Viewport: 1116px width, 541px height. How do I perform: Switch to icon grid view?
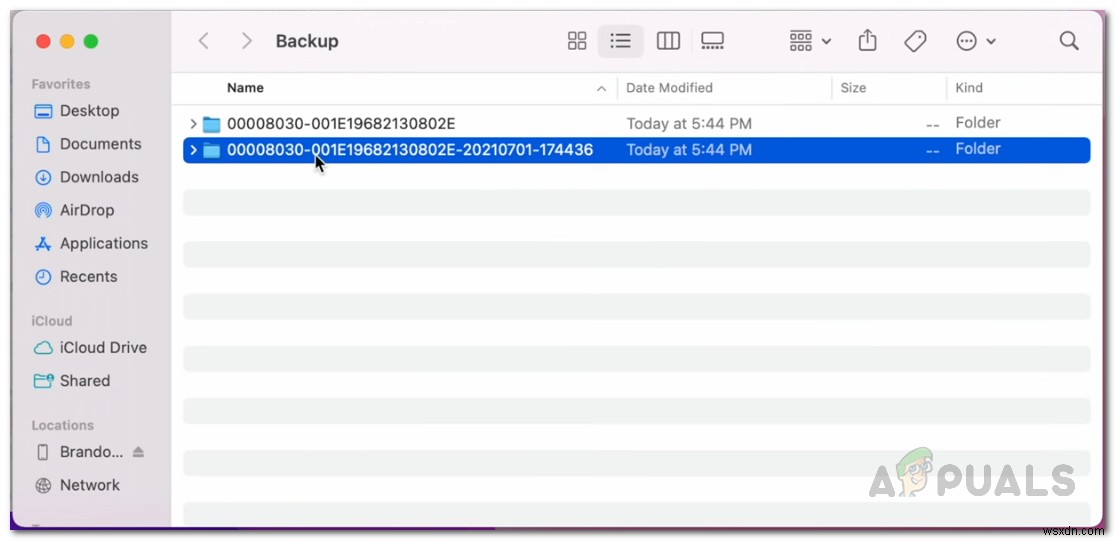click(x=577, y=41)
